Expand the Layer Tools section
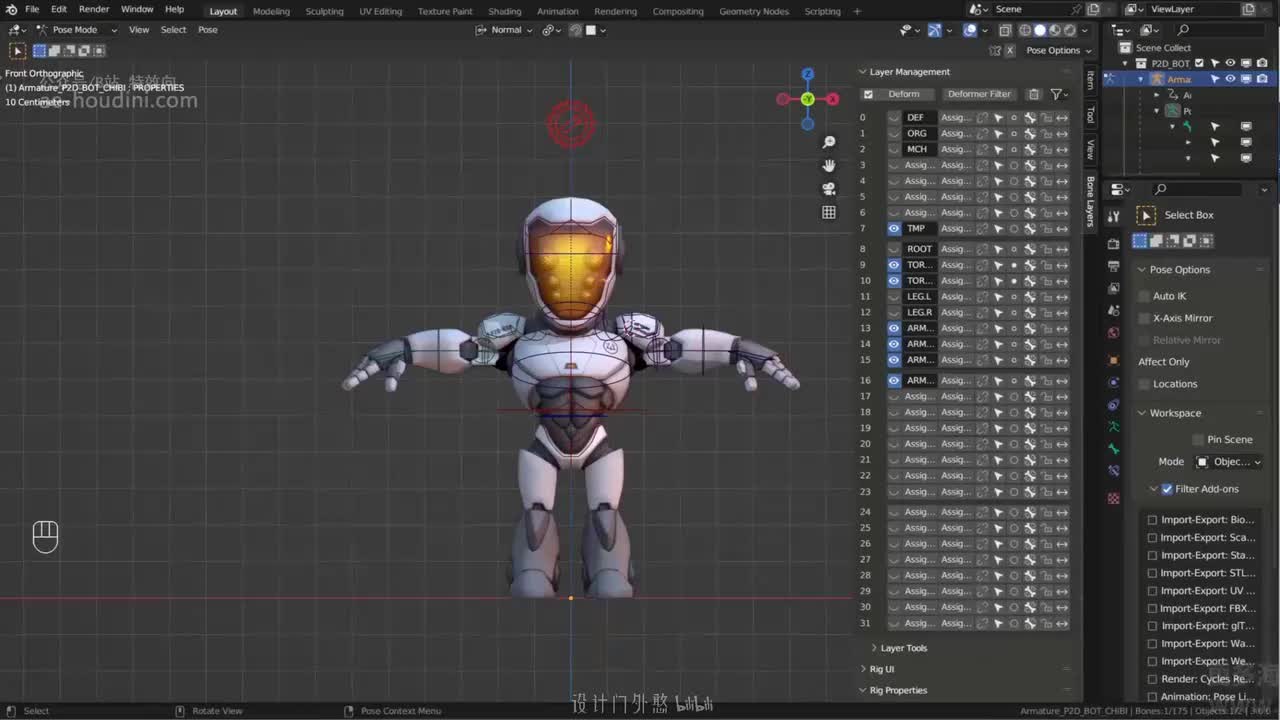The width and height of the screenshot is (1280, 720). pyautogui.click(x=903, y=648)
